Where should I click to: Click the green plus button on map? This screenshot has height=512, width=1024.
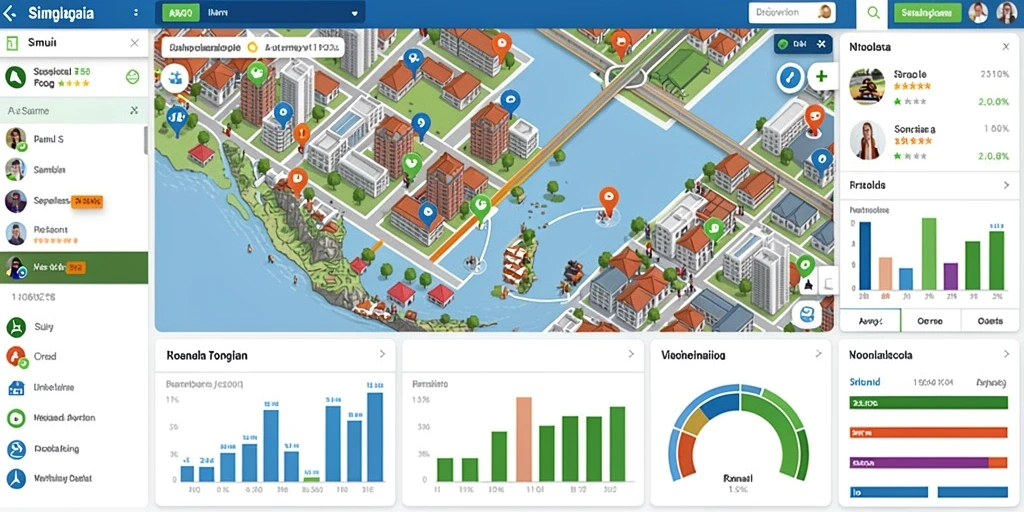click(821, 76)
